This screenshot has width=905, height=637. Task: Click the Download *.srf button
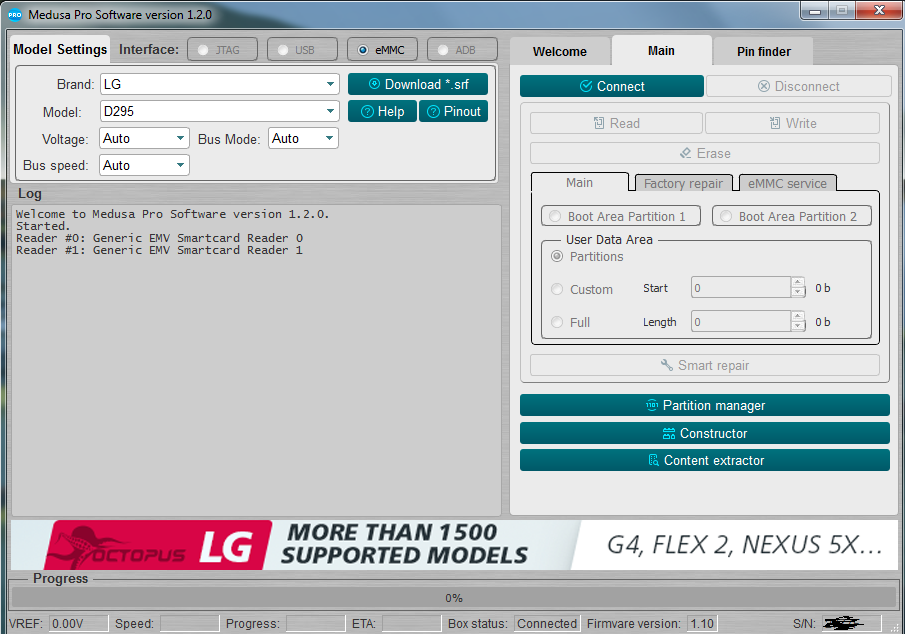tap(418, 84)
